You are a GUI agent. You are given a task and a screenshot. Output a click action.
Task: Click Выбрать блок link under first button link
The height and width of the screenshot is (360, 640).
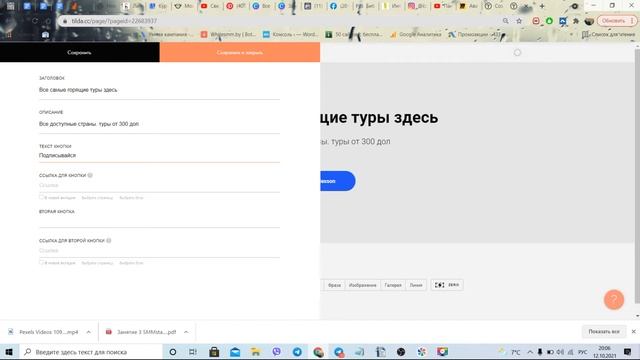point(131,198)
